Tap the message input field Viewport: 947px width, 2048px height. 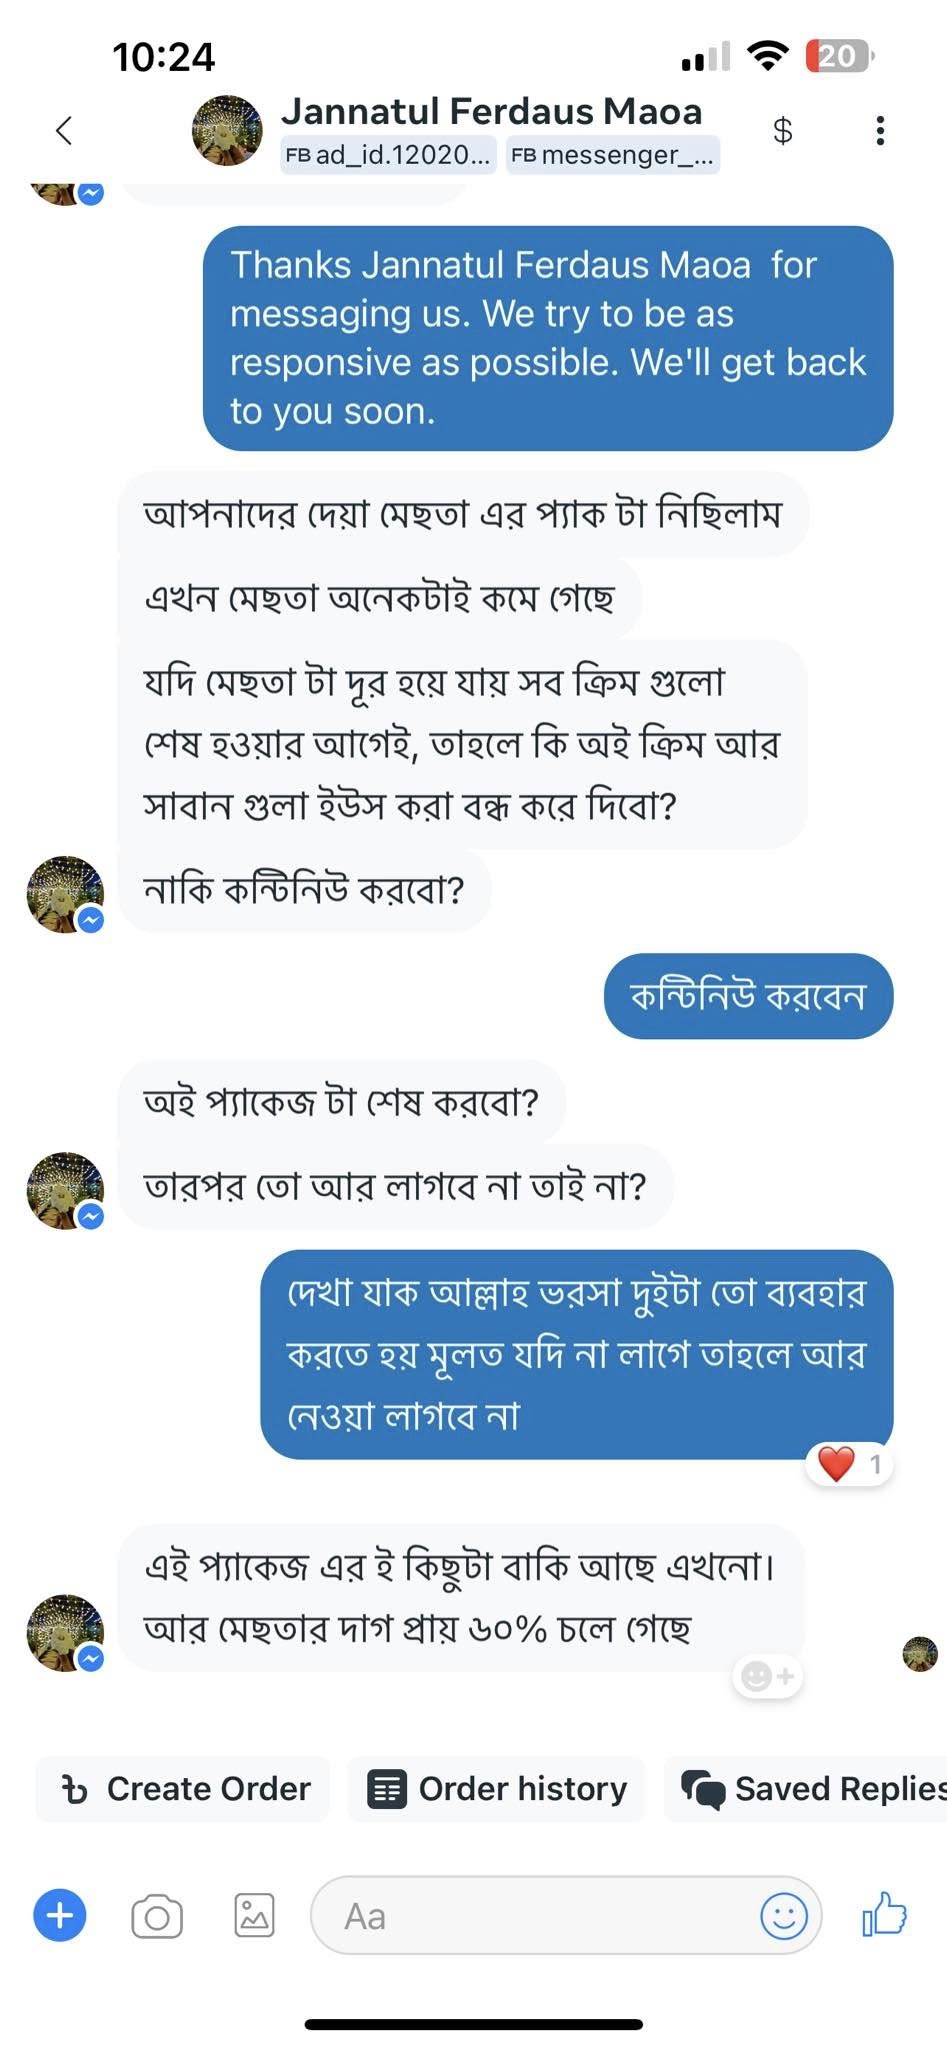[x=530, y=1916]
